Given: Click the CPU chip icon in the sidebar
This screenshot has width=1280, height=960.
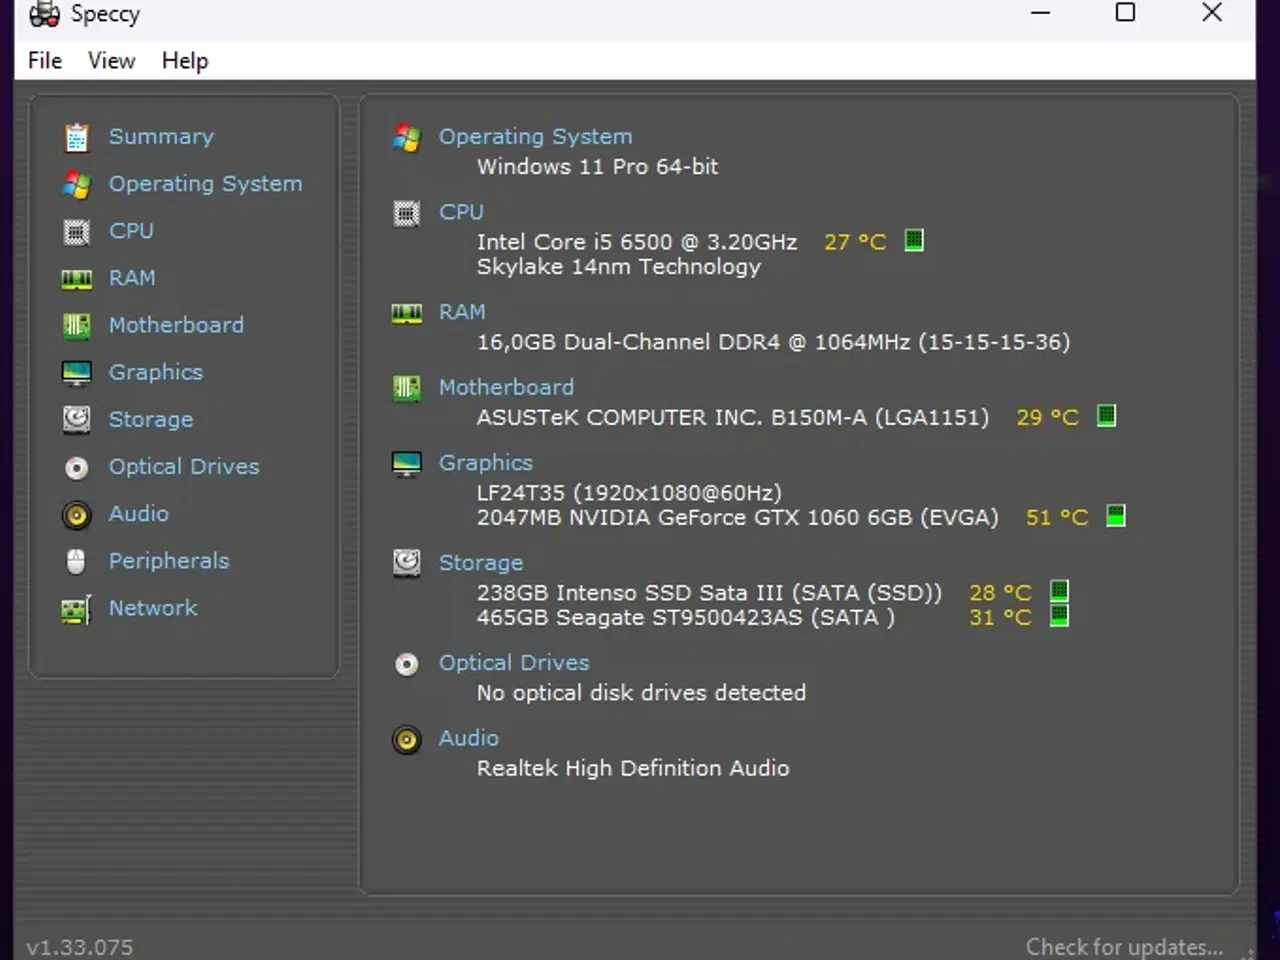Looking at the screenshot, I should coord(76,231).
